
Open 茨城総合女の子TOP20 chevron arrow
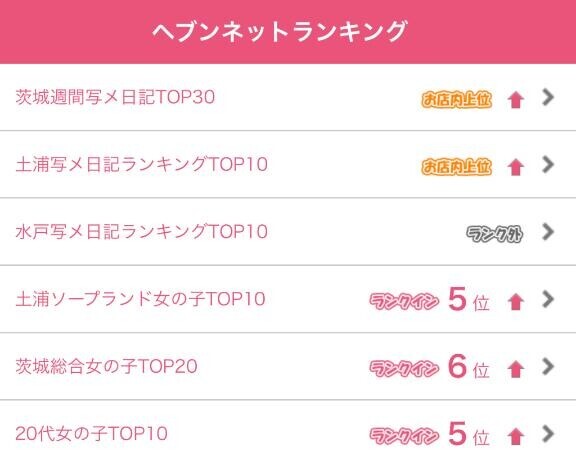[x=548, y=366]
